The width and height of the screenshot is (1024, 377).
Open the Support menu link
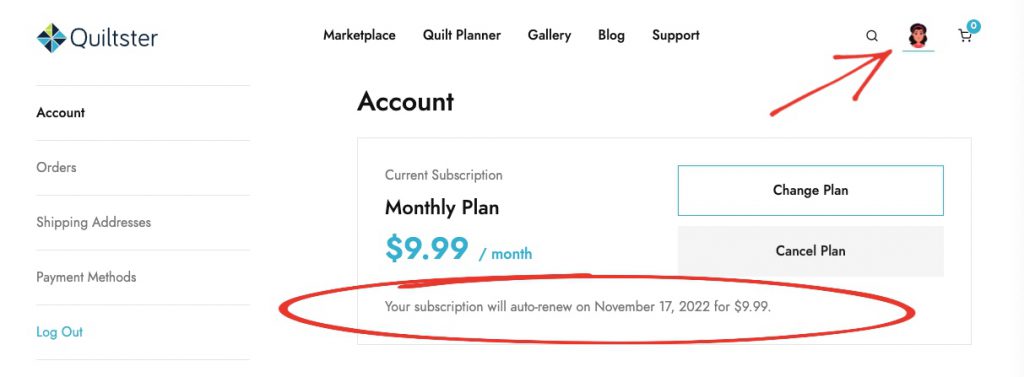pyautogui.click(x=675, y=35)
